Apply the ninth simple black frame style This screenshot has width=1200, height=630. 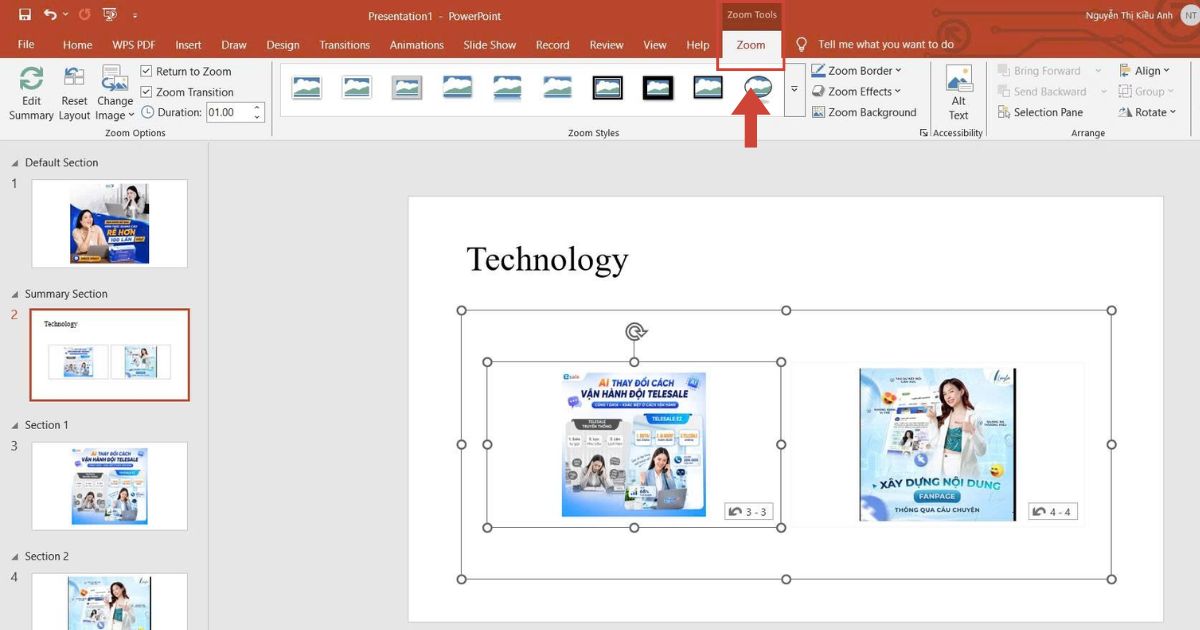coord(708,88)
